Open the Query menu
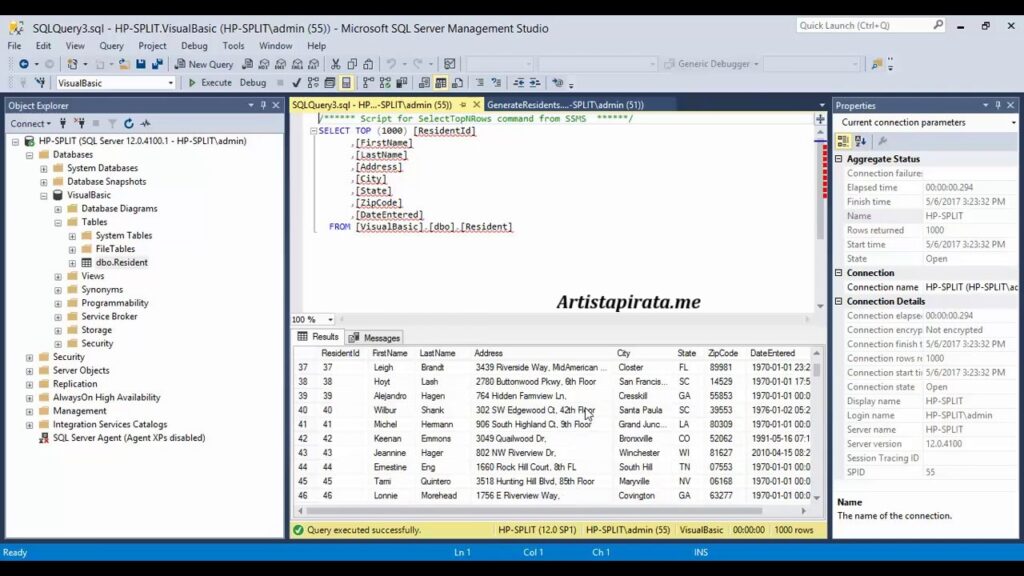 [x=111, y=46]
